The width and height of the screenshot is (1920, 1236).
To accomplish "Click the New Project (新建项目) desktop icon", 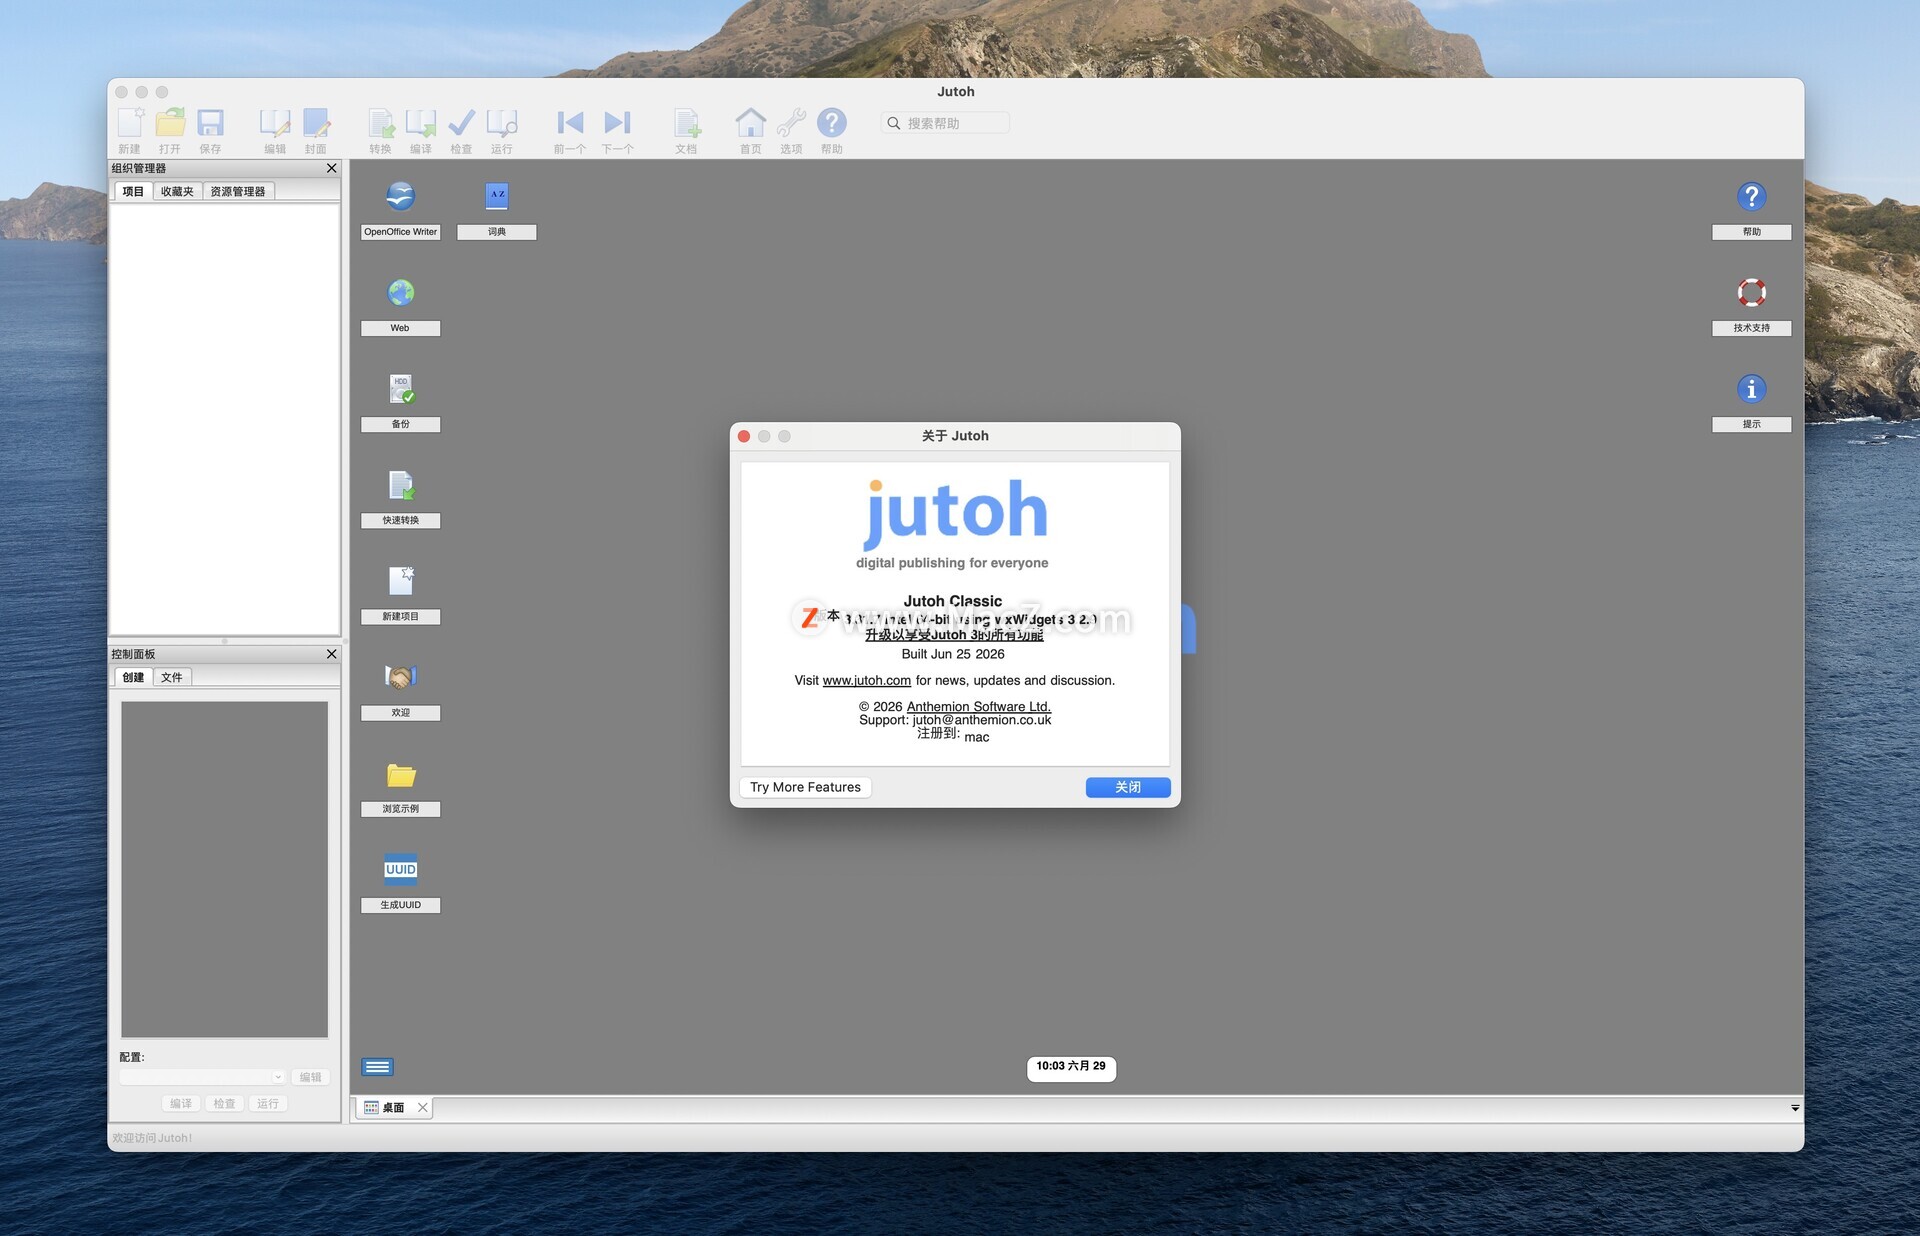I will point(401,581).
